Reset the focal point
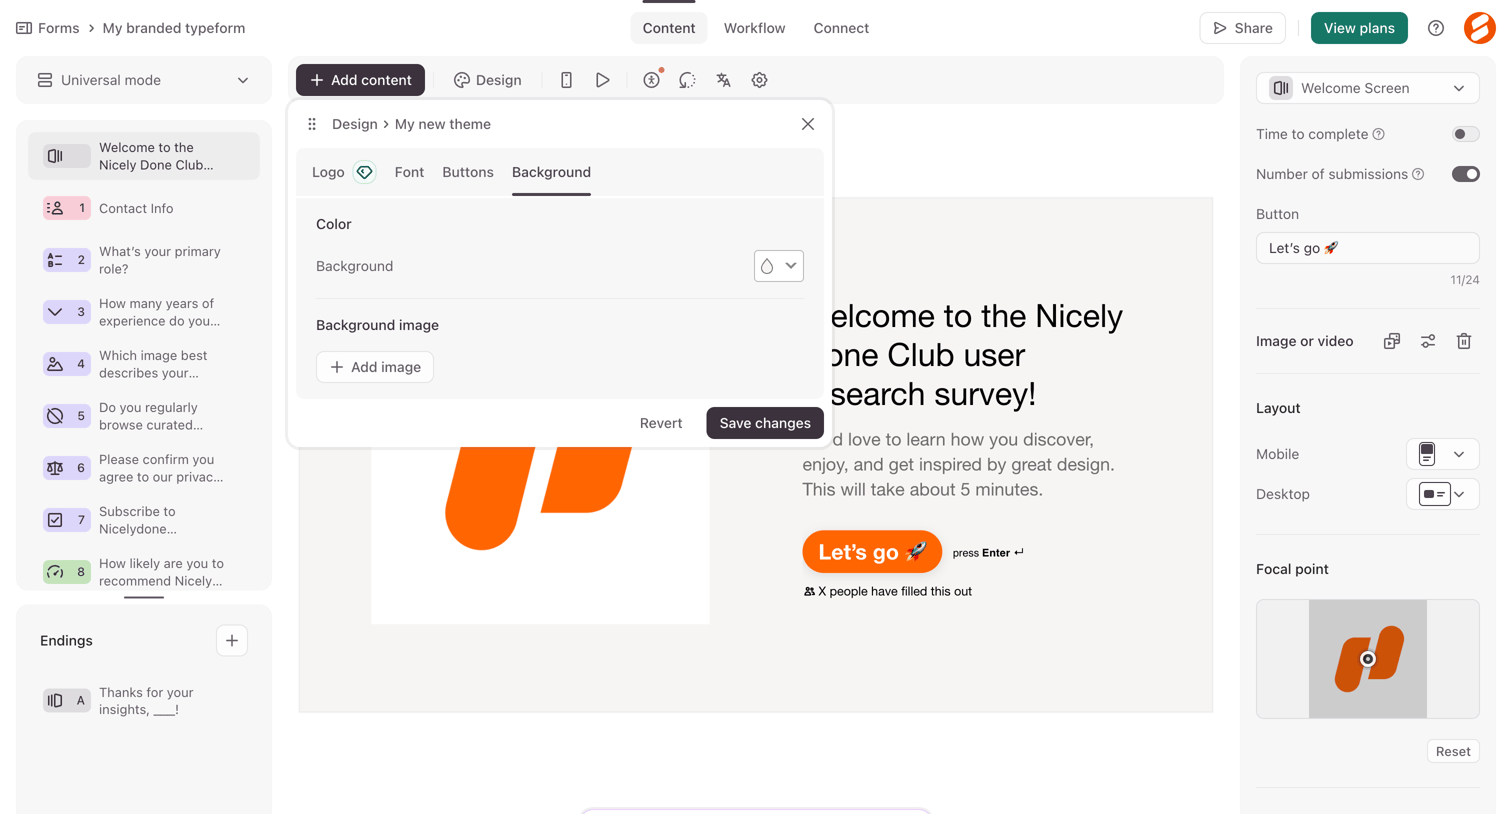The width and height of the screenshot is (1512, 814). (1453, 751)
